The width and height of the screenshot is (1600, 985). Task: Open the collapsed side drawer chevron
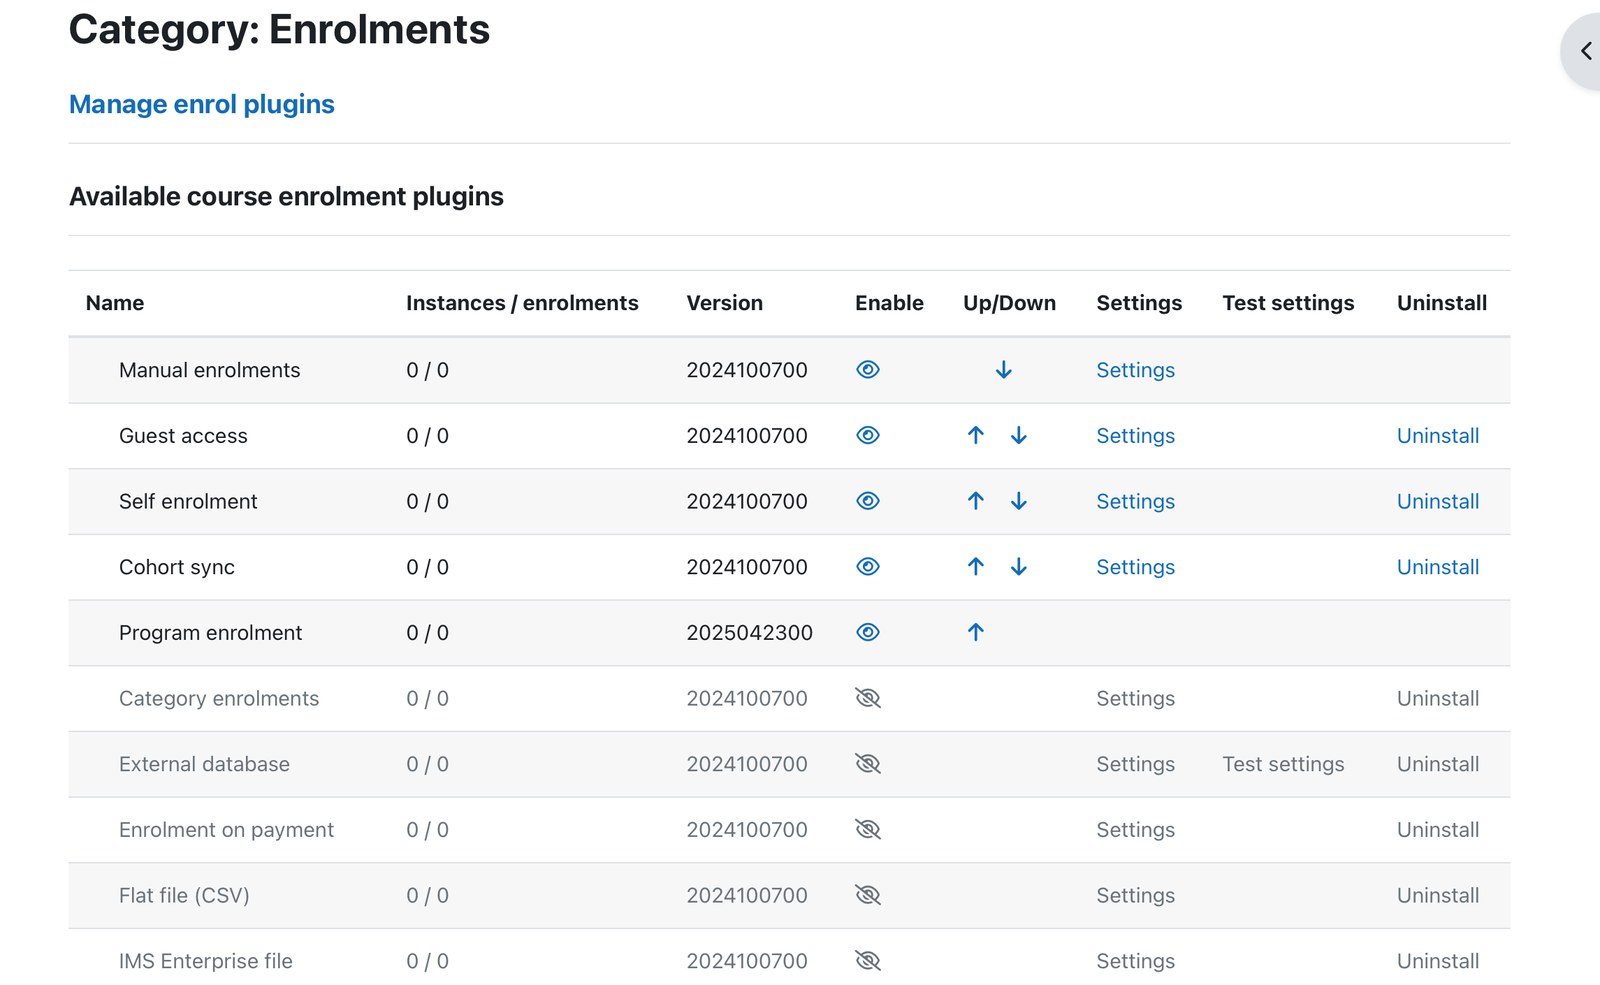[1585, 51]
